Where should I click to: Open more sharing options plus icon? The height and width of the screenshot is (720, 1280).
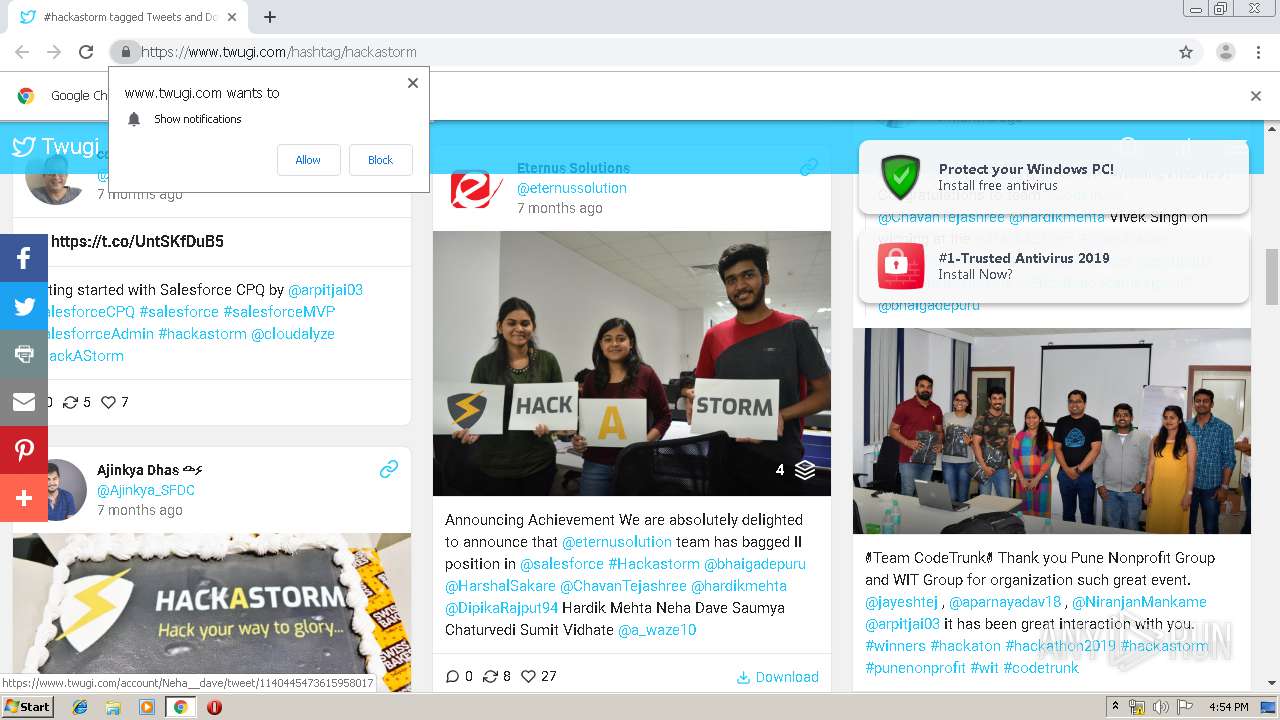pos(24,498)
